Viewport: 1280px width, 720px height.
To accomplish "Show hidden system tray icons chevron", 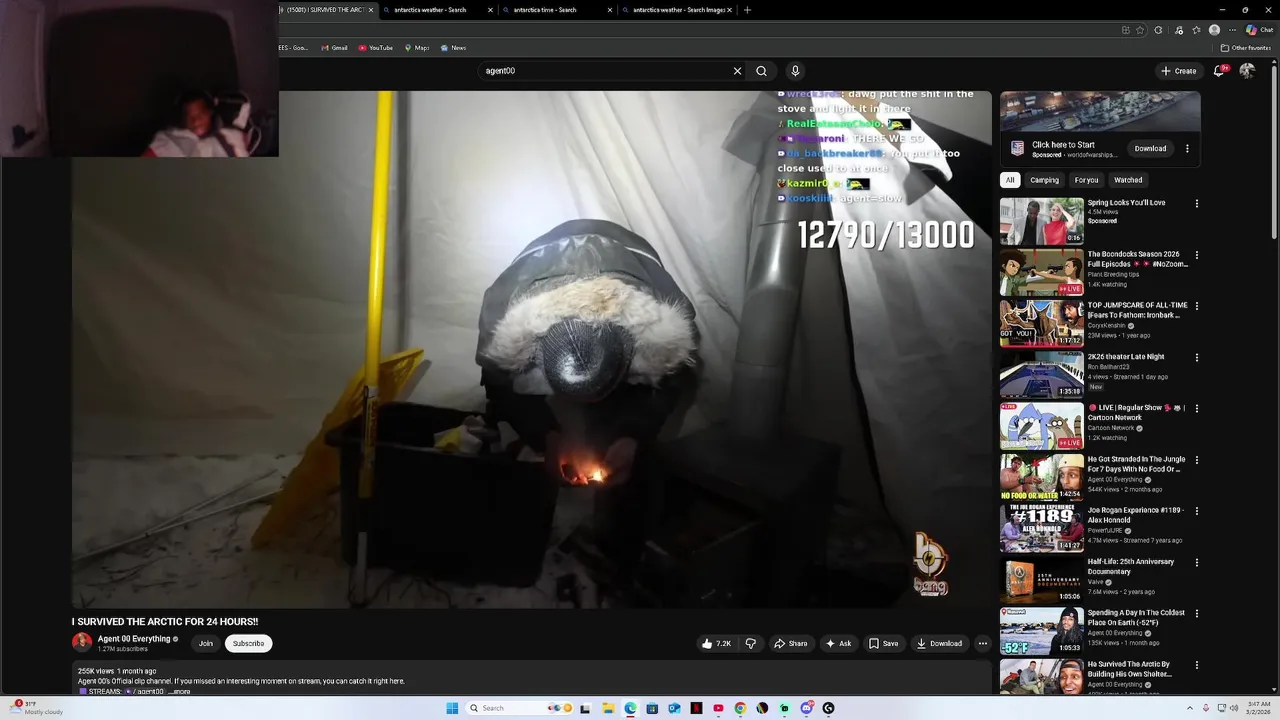I will [x=1190, y=708].
